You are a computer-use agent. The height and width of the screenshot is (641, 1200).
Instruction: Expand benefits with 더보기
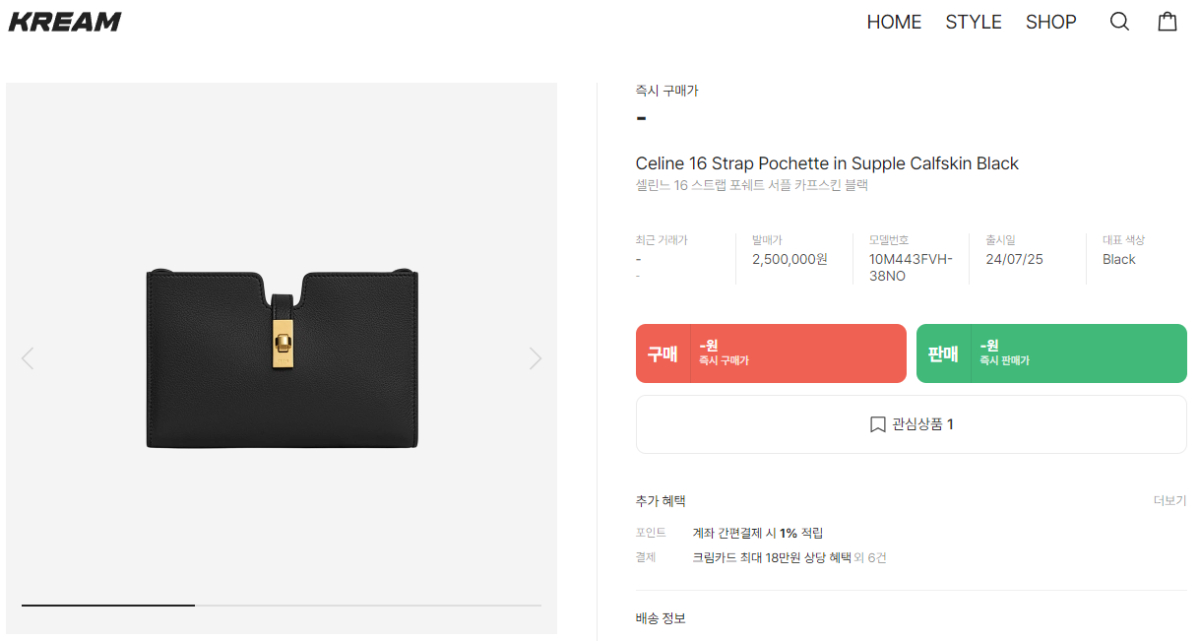click(x=1169, y=501)
